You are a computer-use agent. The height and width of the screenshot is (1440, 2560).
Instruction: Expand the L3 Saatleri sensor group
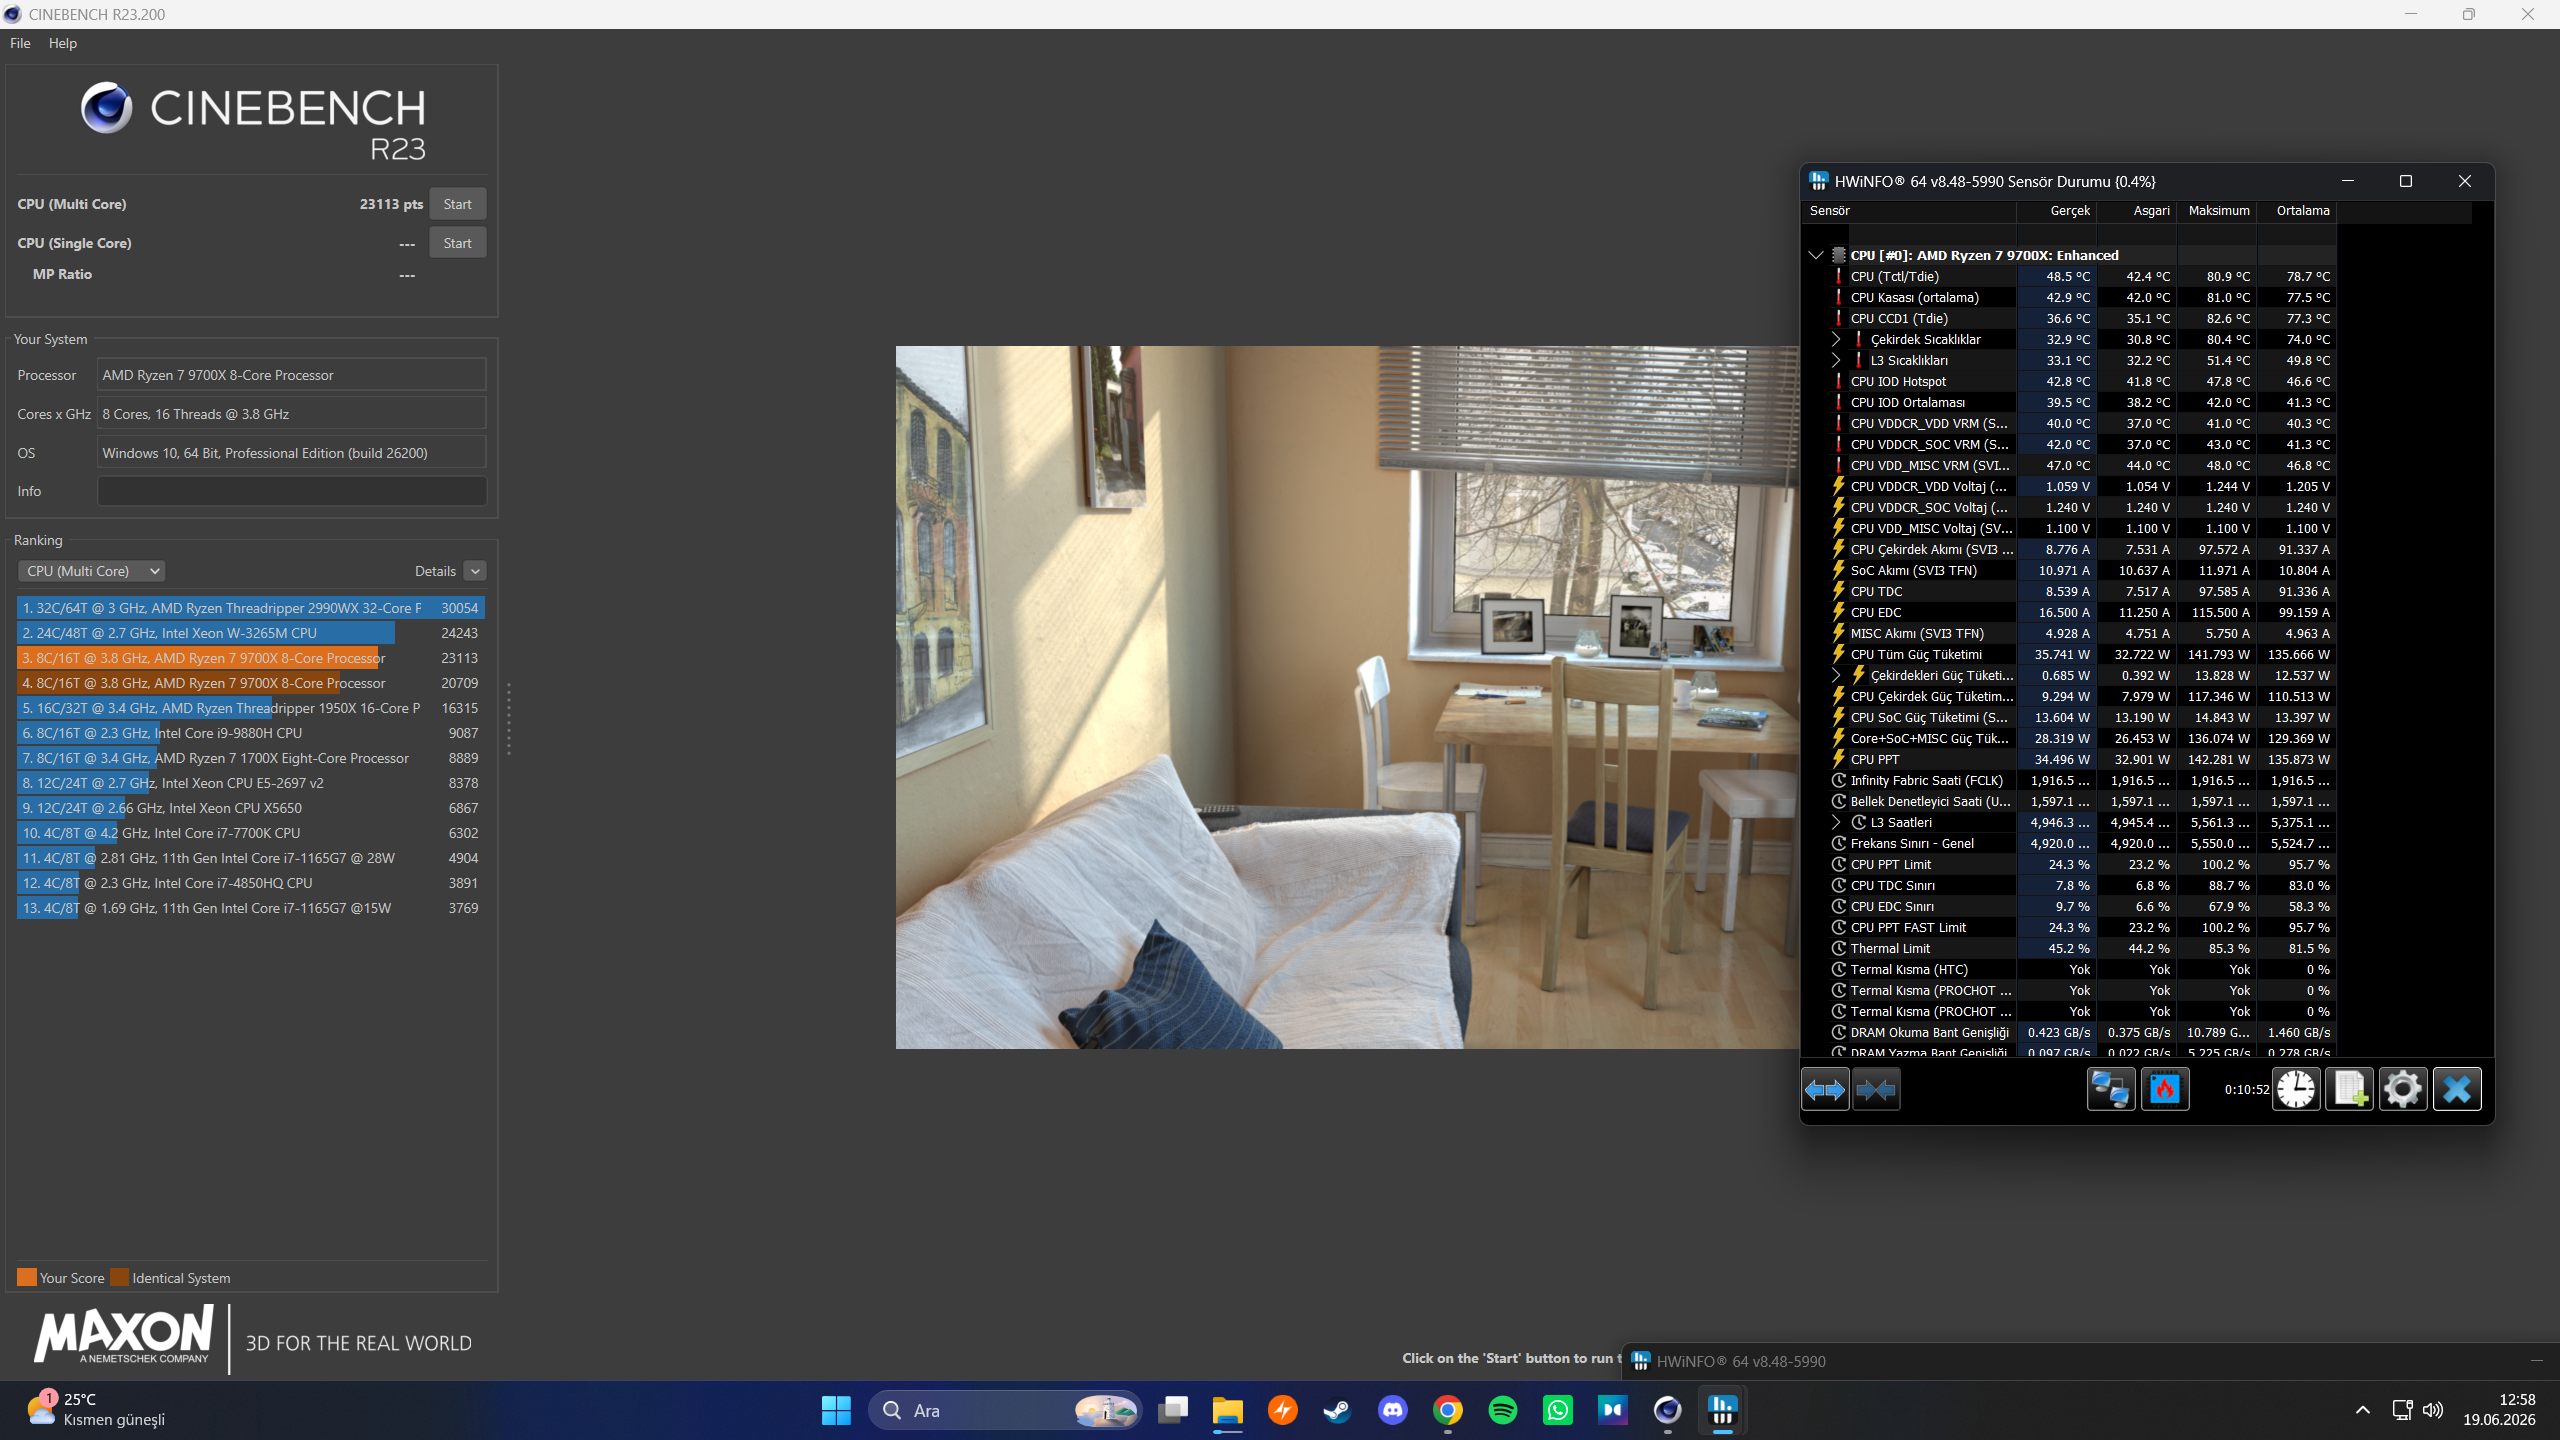point(1836,822)
